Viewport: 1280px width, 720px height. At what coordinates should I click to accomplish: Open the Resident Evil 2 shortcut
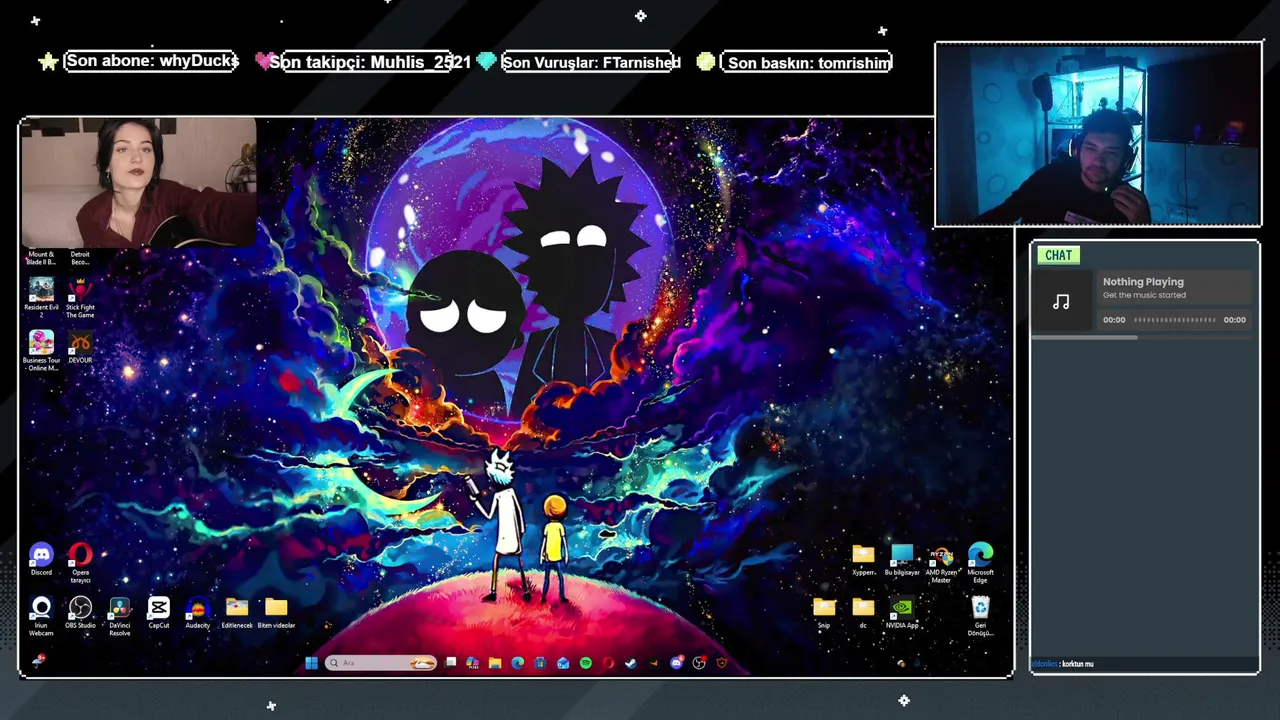click(41, 297)
